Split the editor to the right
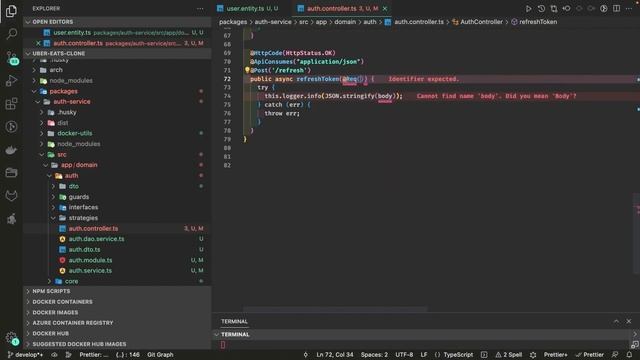 click(x=616, y=9)
